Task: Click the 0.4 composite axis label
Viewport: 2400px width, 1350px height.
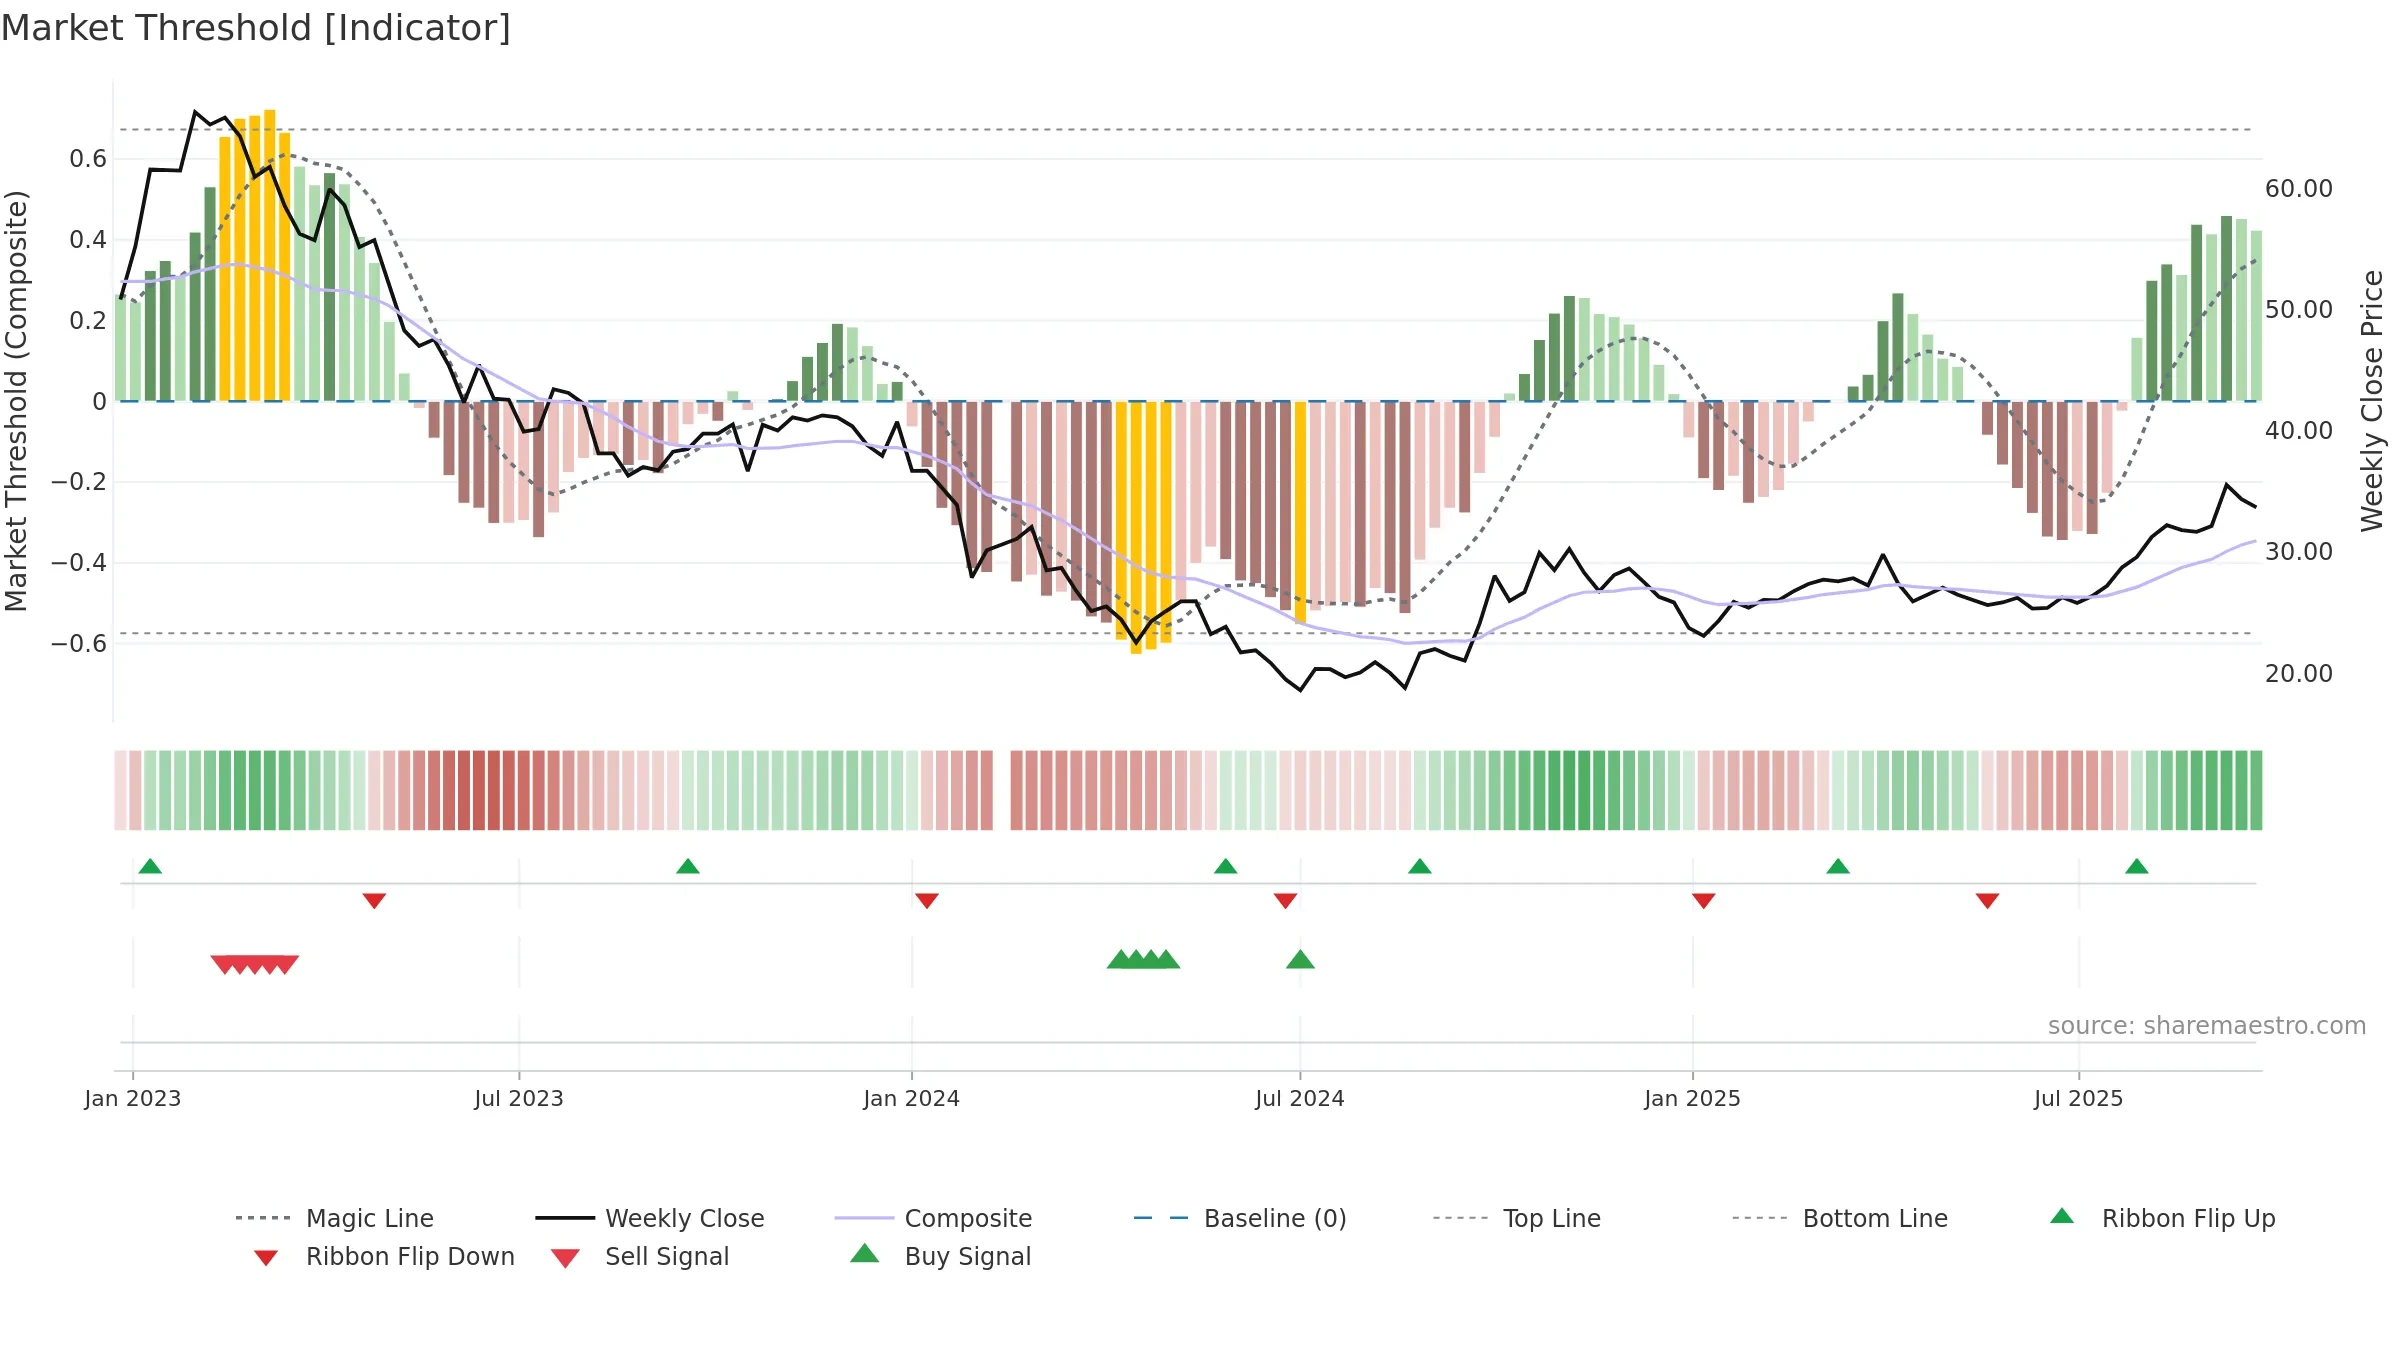Action: pyautogui.click(x=88, y=240)
